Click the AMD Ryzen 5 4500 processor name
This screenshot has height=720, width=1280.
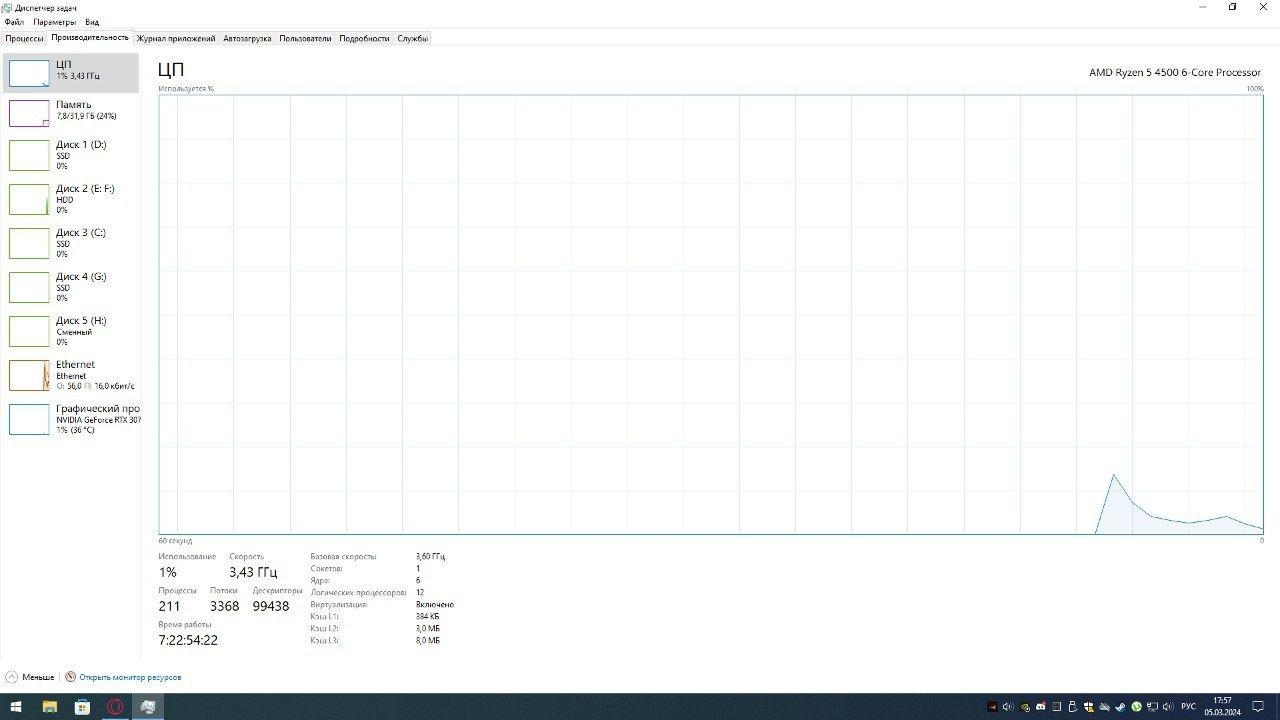(x=1175, y=72)
